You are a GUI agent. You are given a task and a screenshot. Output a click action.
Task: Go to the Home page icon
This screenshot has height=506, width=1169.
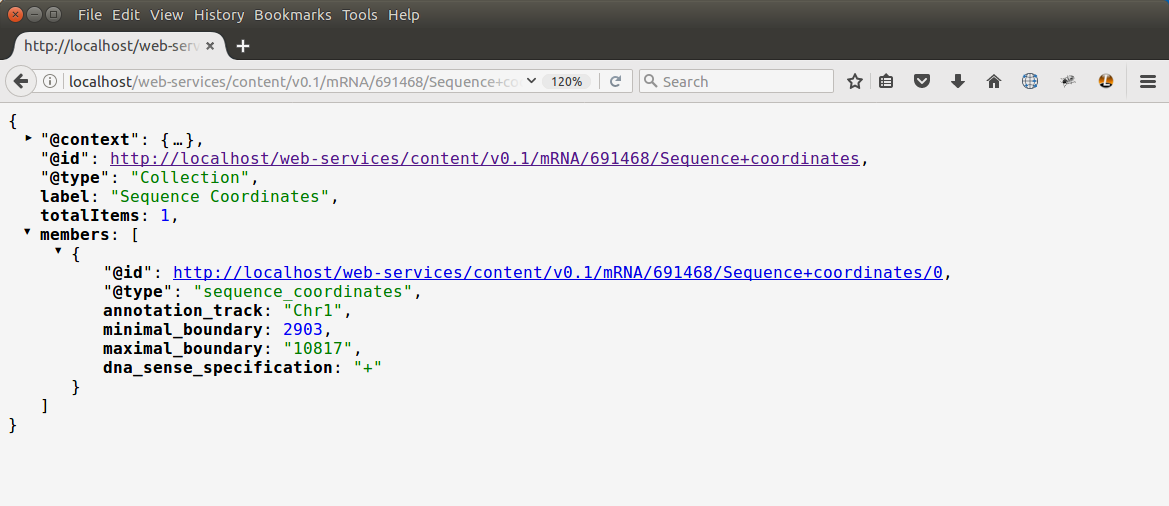click(x=994, y=82)
